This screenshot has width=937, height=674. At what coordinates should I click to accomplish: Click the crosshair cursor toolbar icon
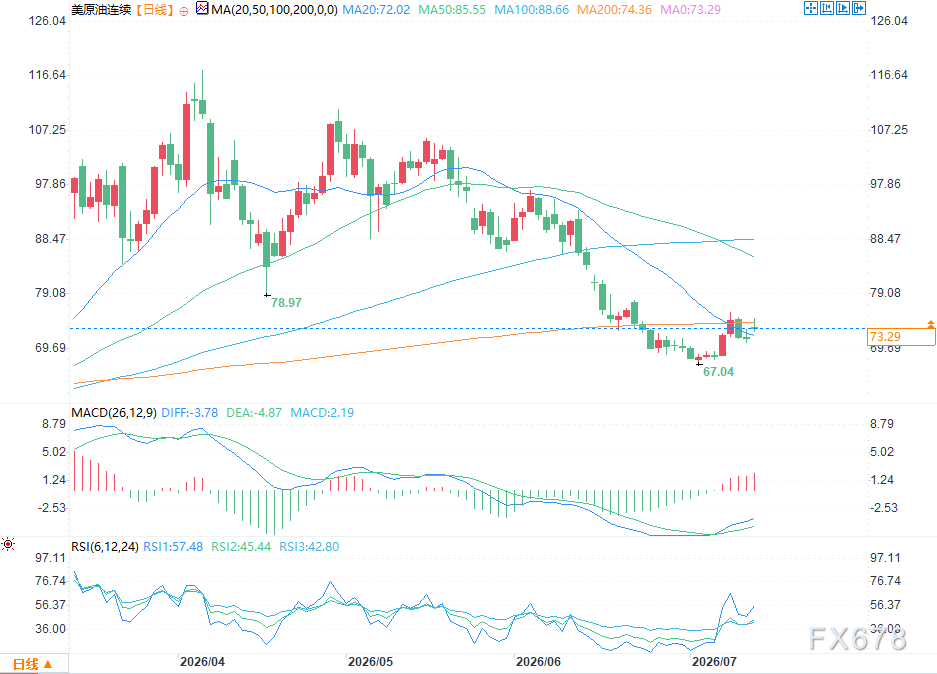tap(810, 8)
